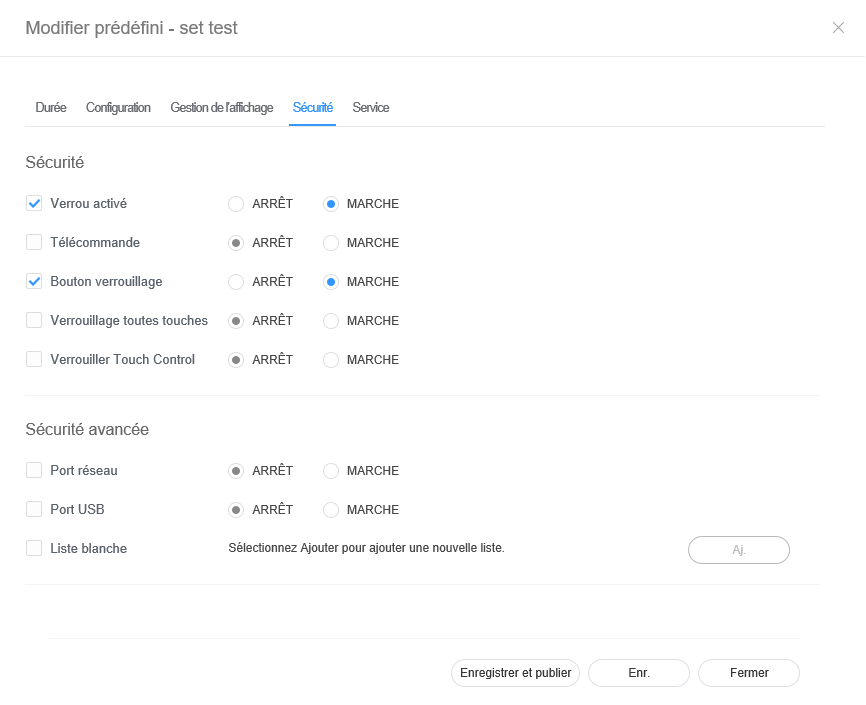Screen dimensions: 866x705
Task: Choose MARCHE for Port USB
Action: pos(331,510)
